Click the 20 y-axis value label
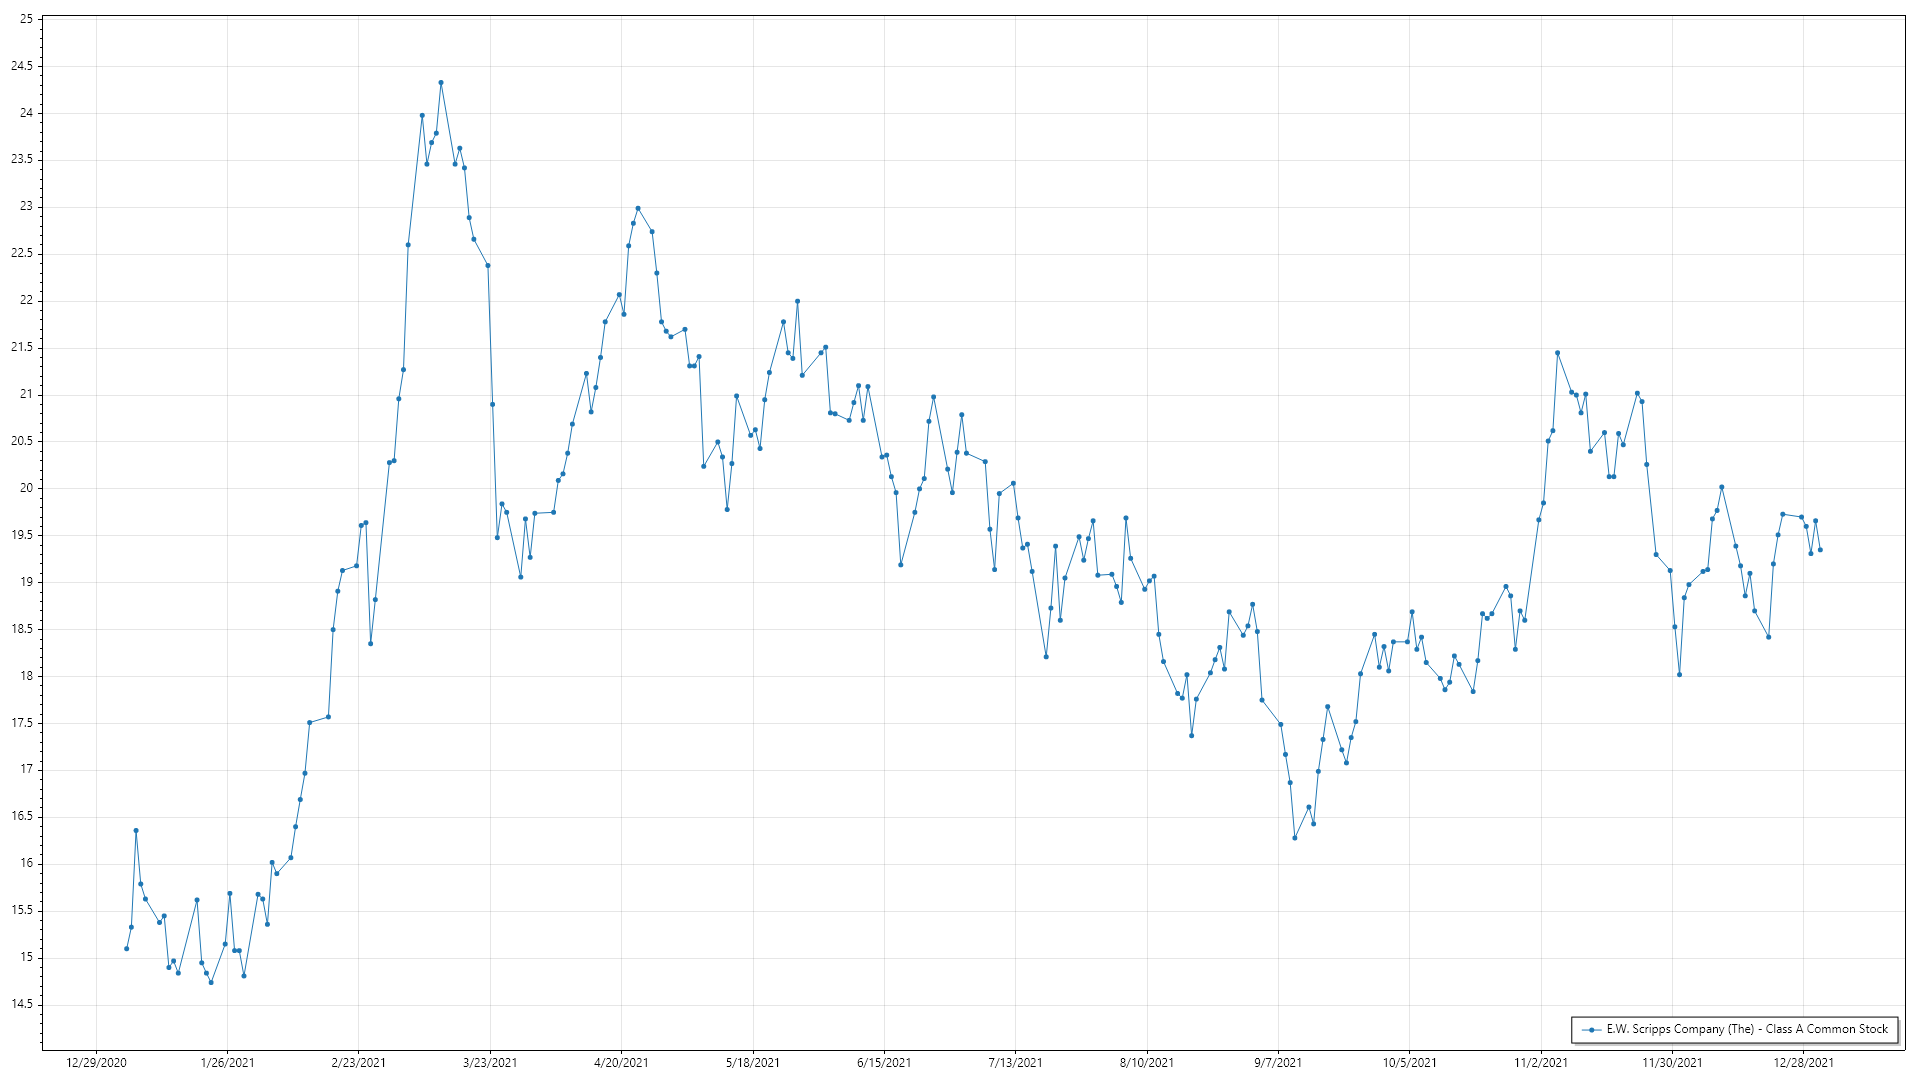 tap(25, 488)
